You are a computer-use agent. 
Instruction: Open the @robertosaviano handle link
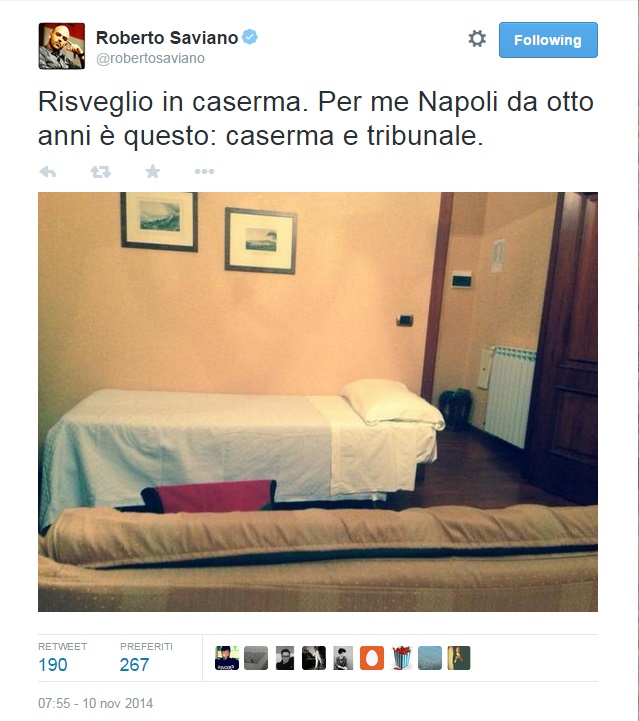pyautogui.click(x=150, y=58)
